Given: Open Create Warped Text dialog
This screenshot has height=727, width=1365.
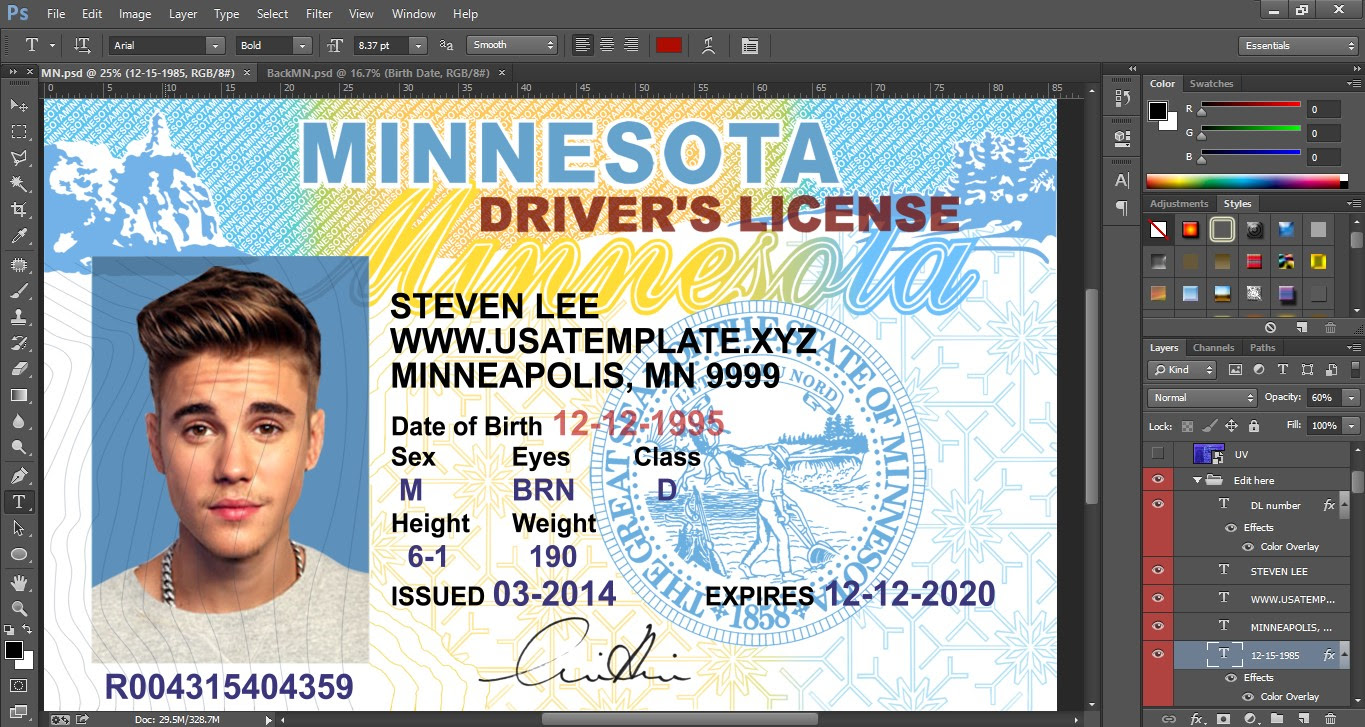Looking at the screenshot, I should pyautogui.click(x=708, y=45).
